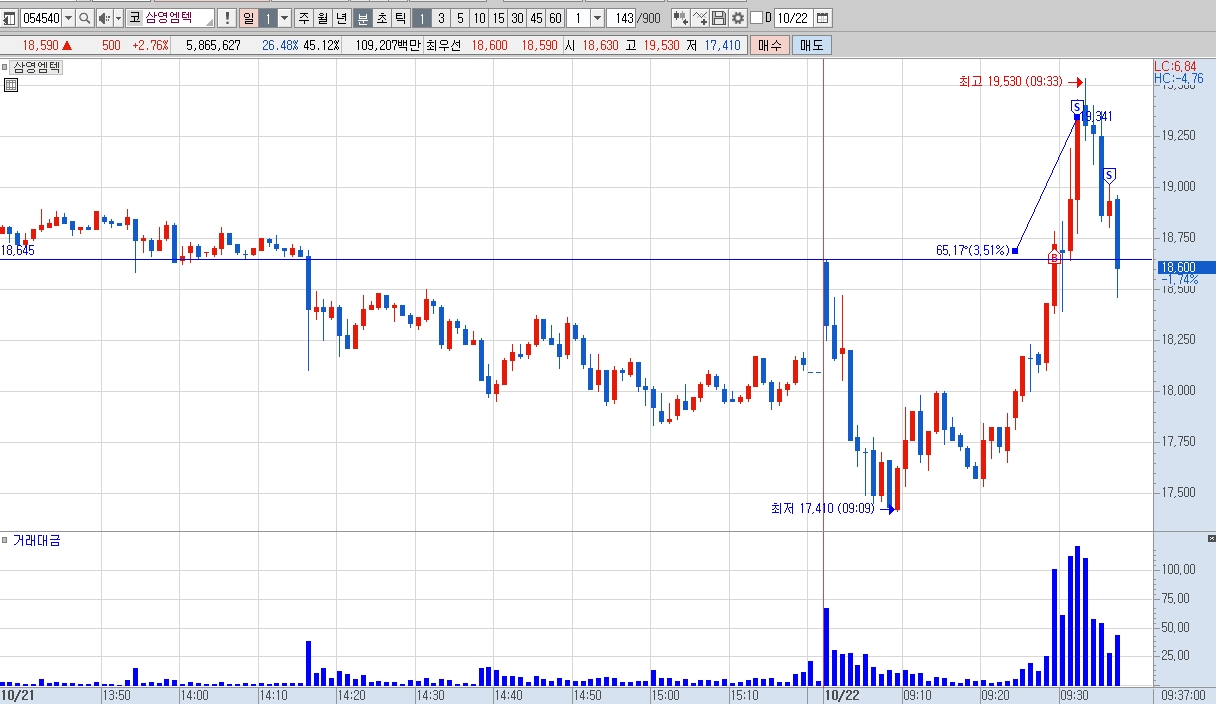Click the stock search magnifier icon
Image resolution: width=1216 pixels, height=704 pixels.
click(x=84, y=18)
